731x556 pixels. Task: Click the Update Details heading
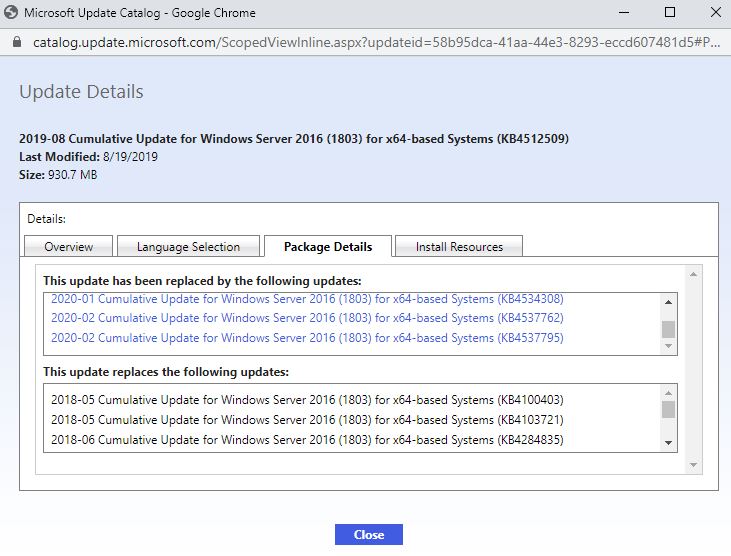tap(81, 92)
